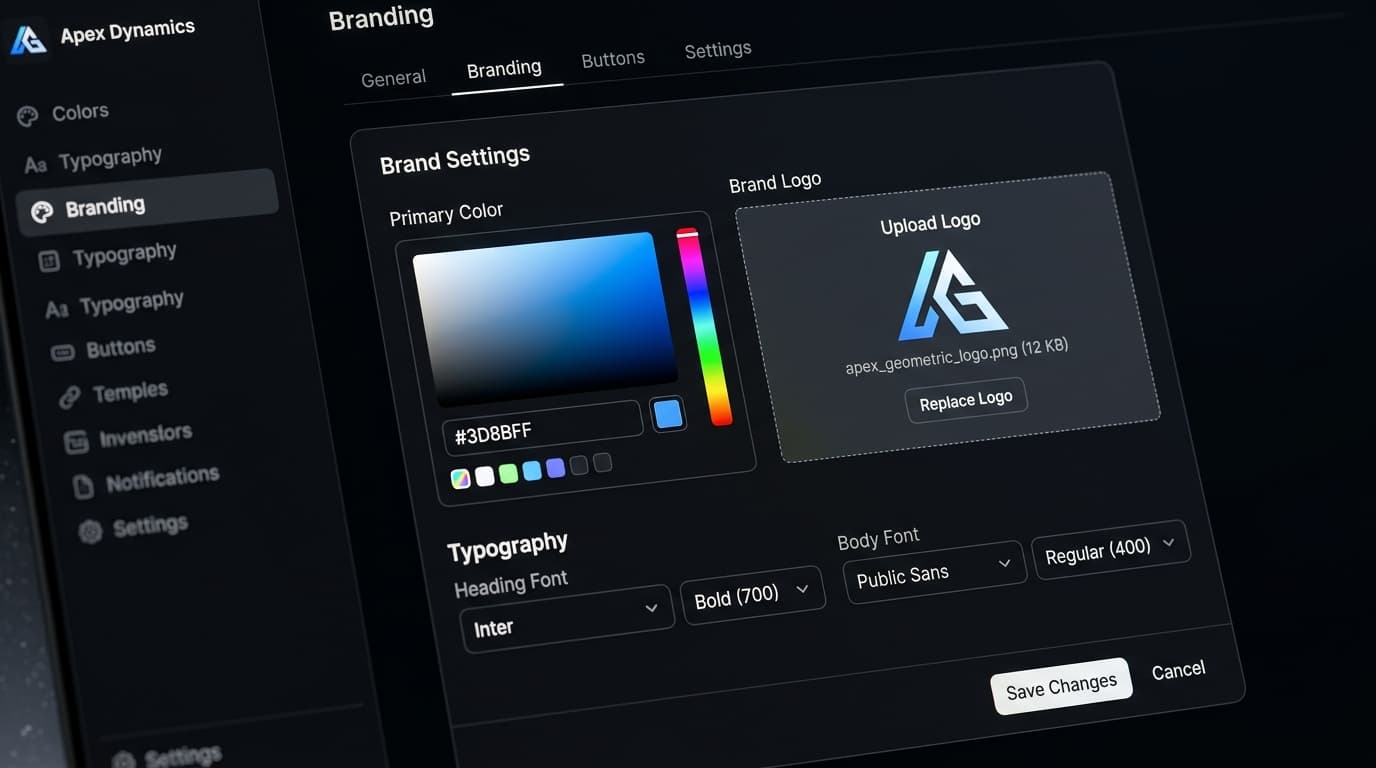The height and width of the screenshot is (768, 1376).
Task: Open Colors via its palette icon
Action: pyautogui.click(x=28, y=116)
